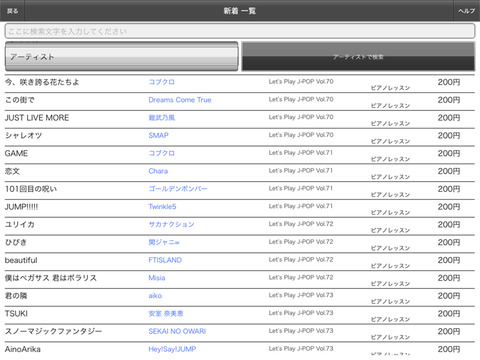Open artist link ゴールデンボンバー
The image size is (480, 360).
[x=178, y=189]
